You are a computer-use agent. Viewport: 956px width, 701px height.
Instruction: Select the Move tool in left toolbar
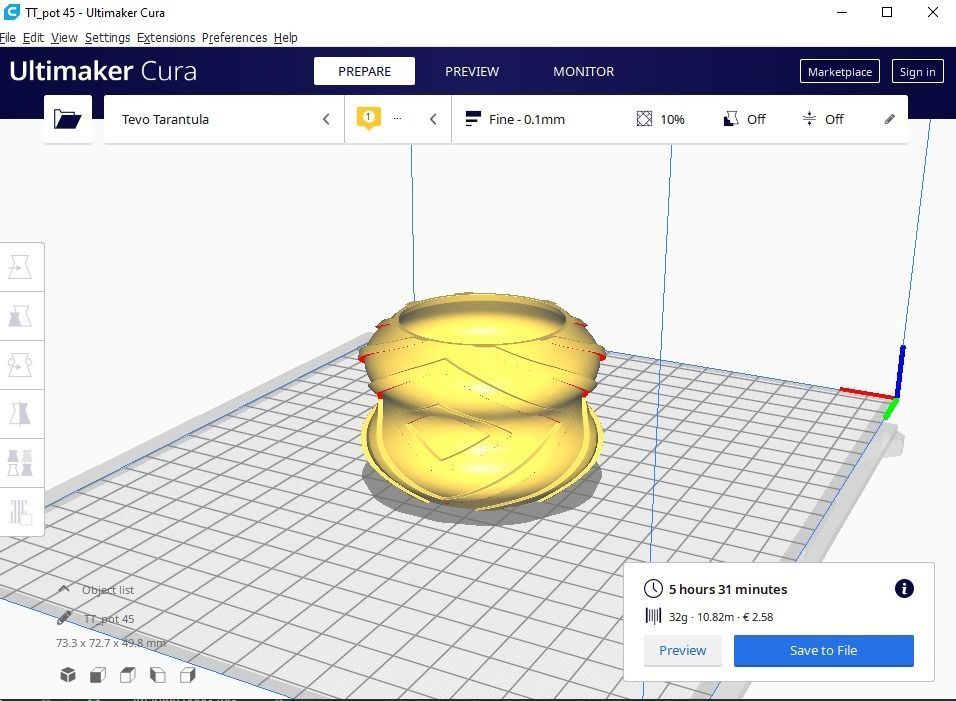(x=20, y=267)
